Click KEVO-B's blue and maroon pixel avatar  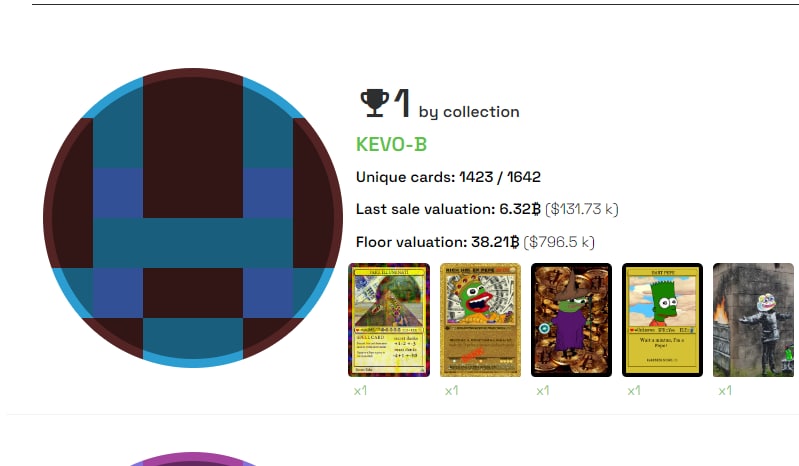[x=193, y=218]
